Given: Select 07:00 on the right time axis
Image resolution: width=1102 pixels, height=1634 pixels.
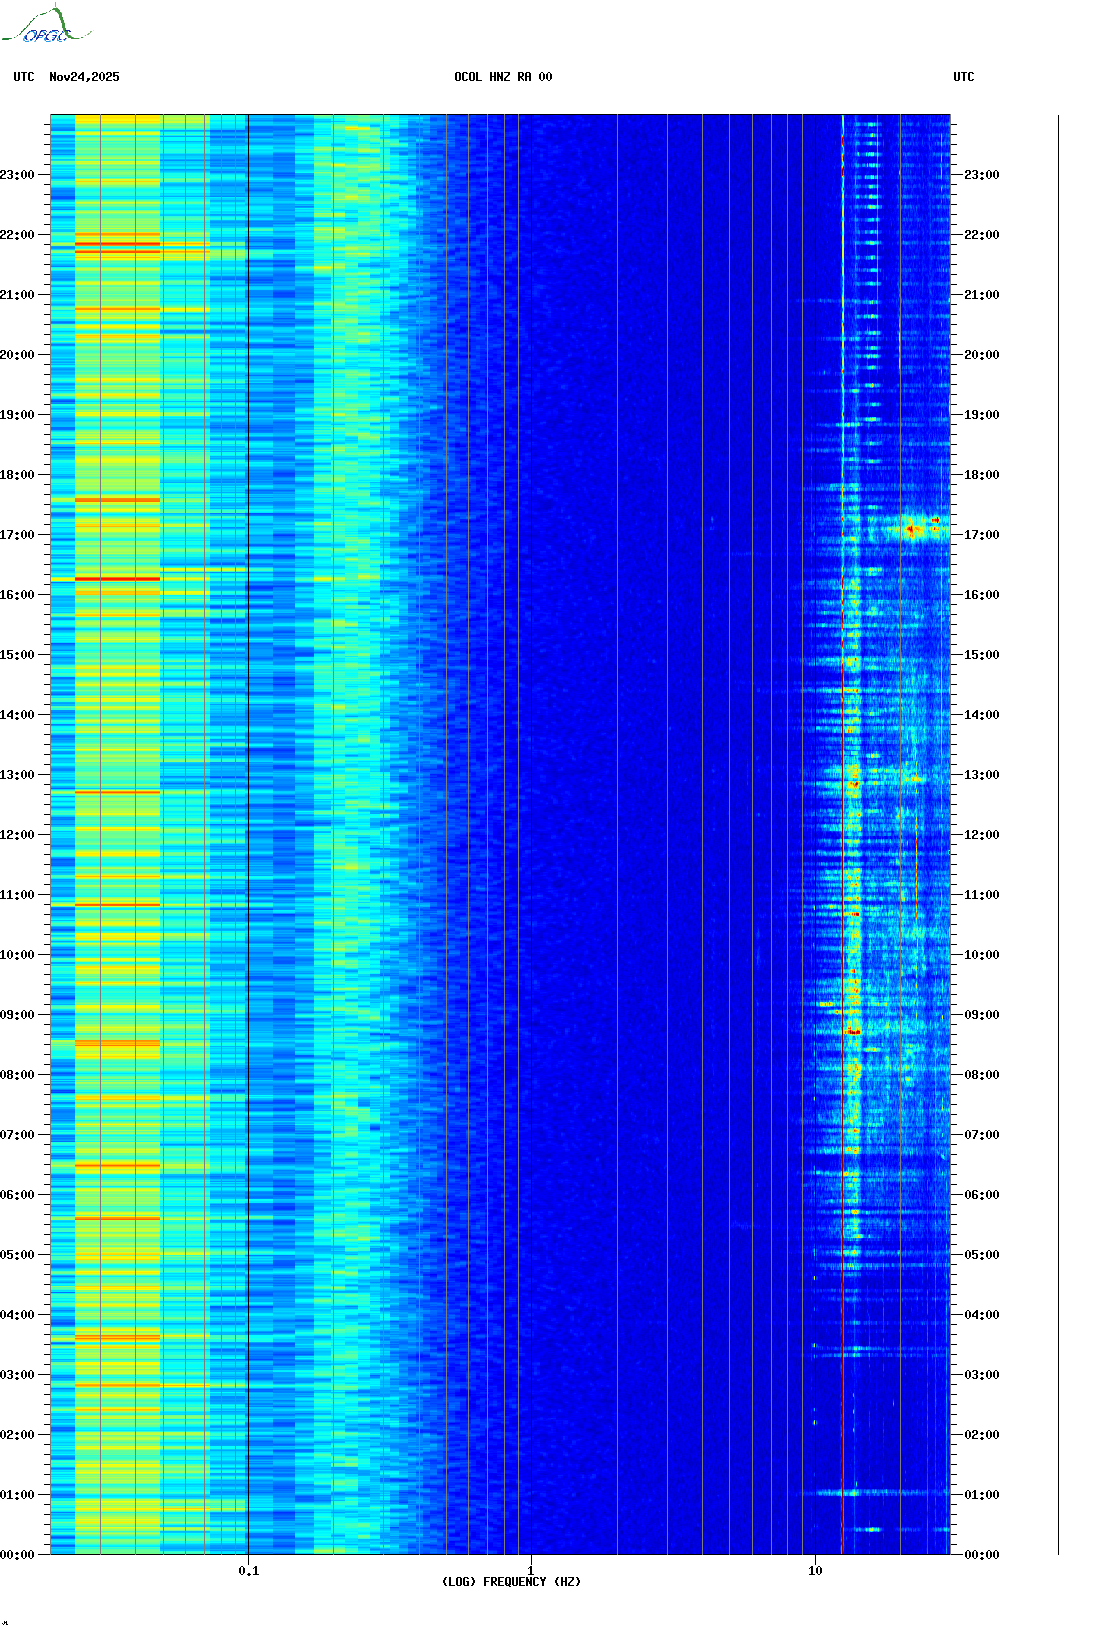Looking at the screenshot, I should 982,1135.
